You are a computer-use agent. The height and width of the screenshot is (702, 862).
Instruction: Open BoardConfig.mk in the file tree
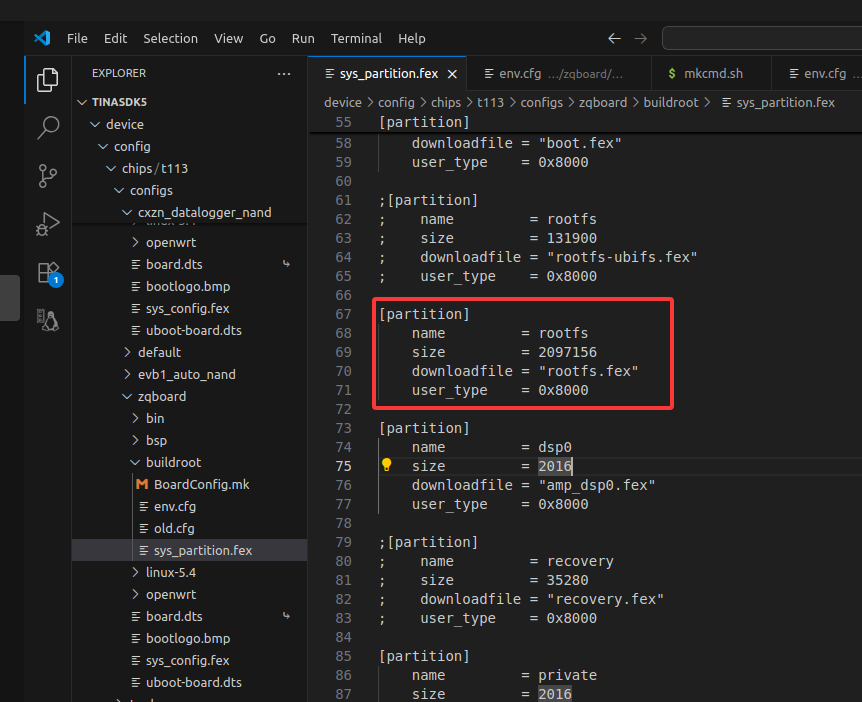tap(201, 484)
